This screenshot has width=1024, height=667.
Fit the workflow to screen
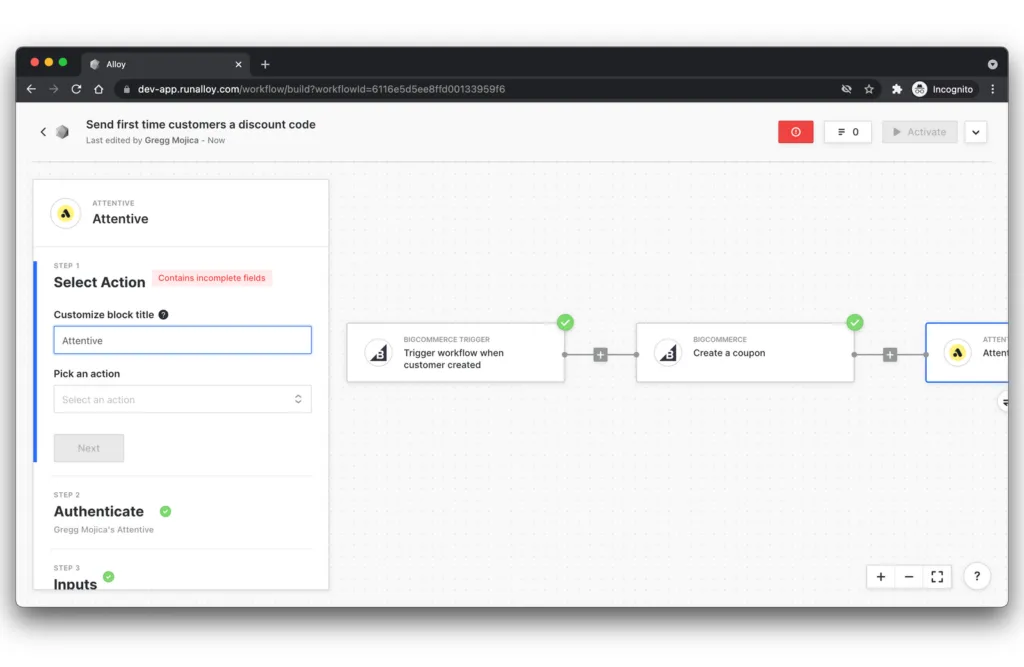point(937,576)
